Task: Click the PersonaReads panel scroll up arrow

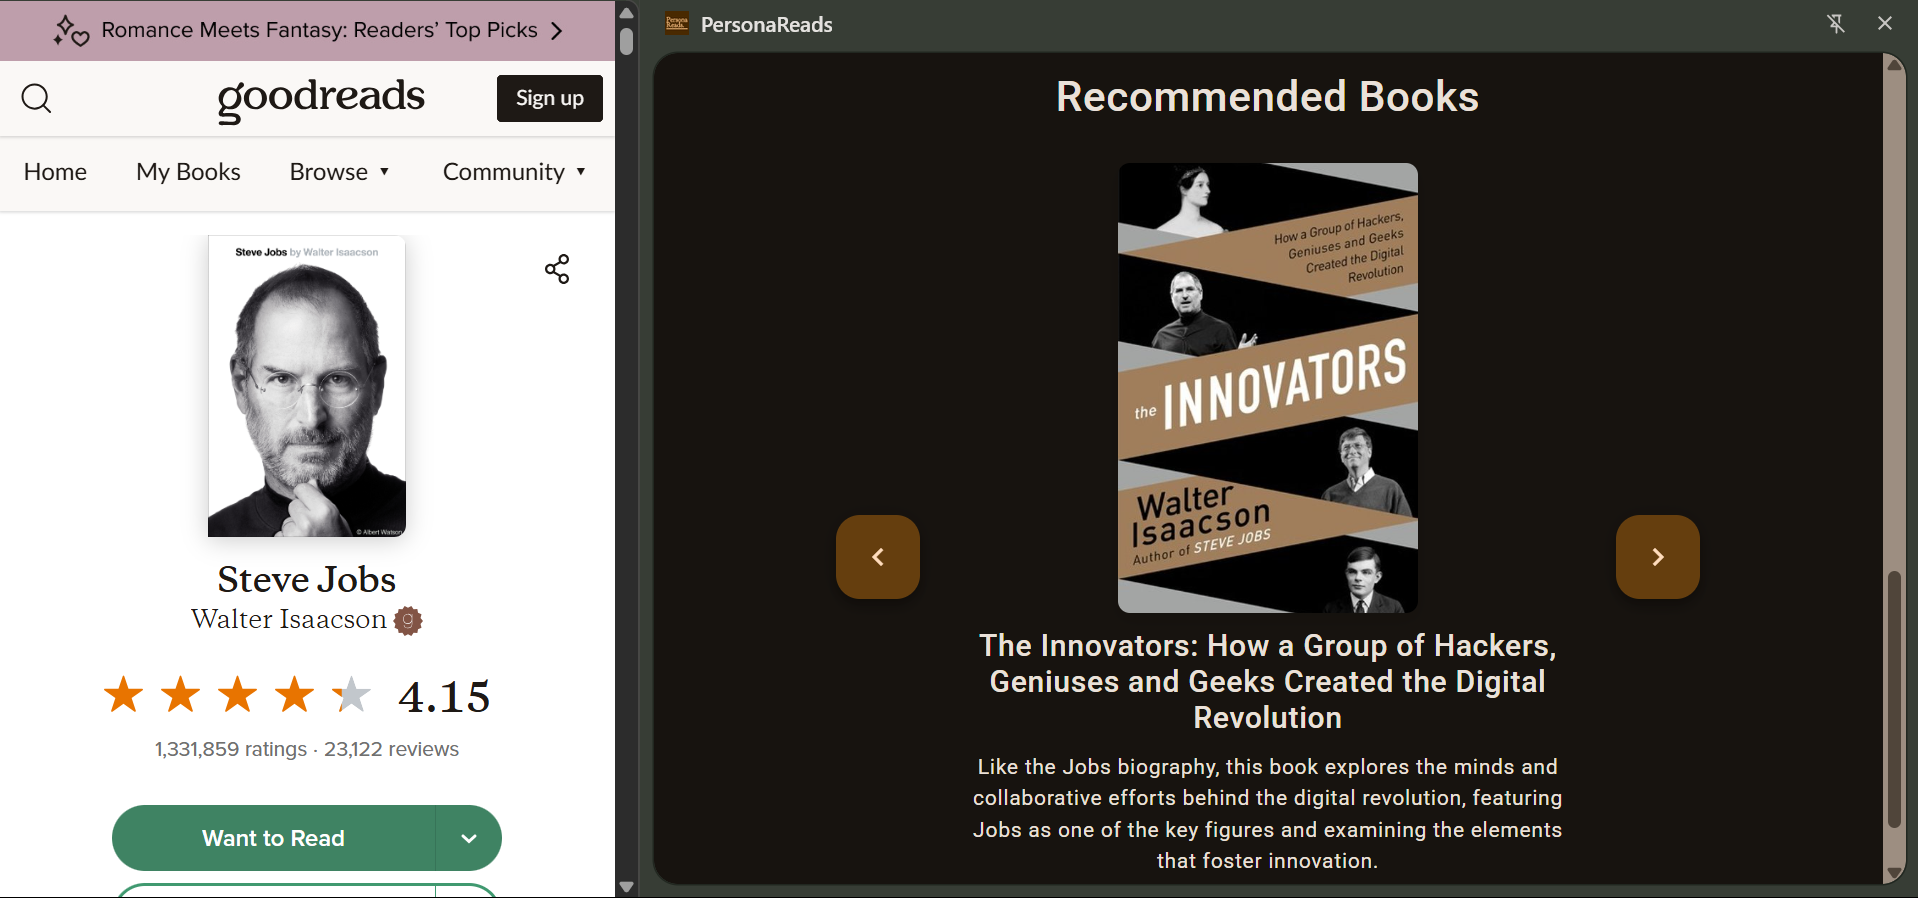Action: coord(1894,64)
